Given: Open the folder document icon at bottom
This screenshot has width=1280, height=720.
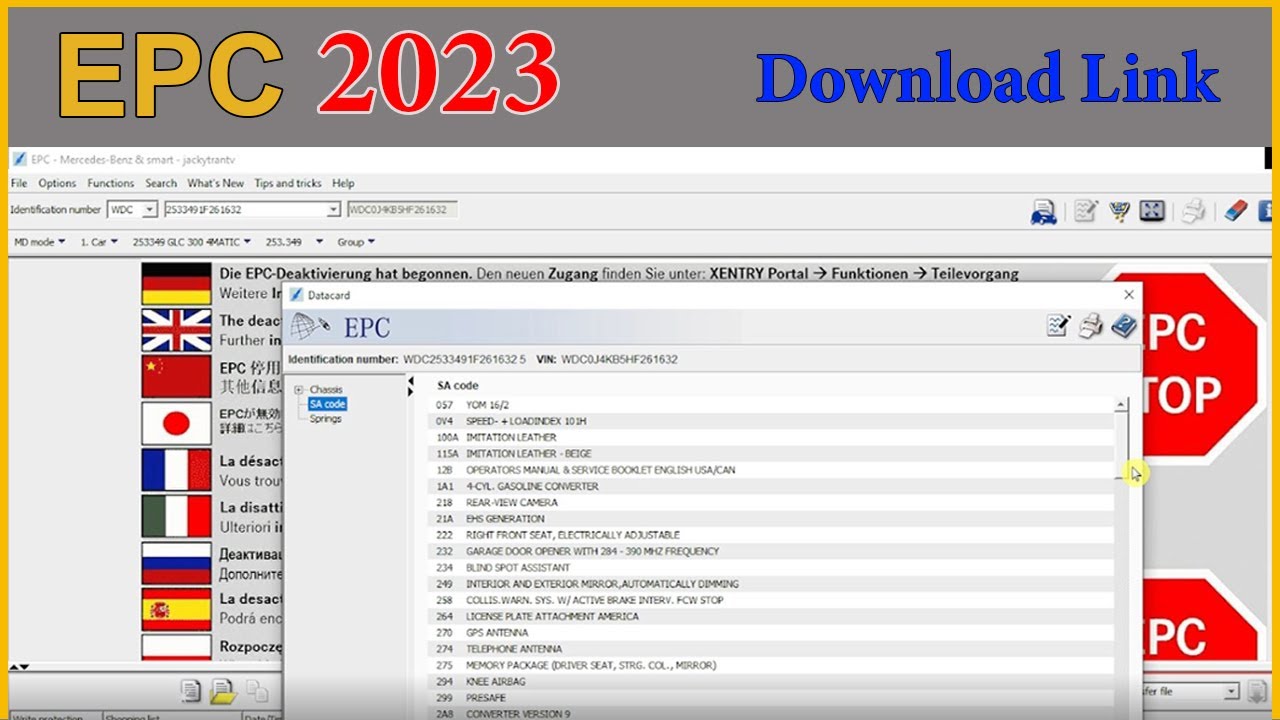Looking at the screenshot, I should pos(223,690).
